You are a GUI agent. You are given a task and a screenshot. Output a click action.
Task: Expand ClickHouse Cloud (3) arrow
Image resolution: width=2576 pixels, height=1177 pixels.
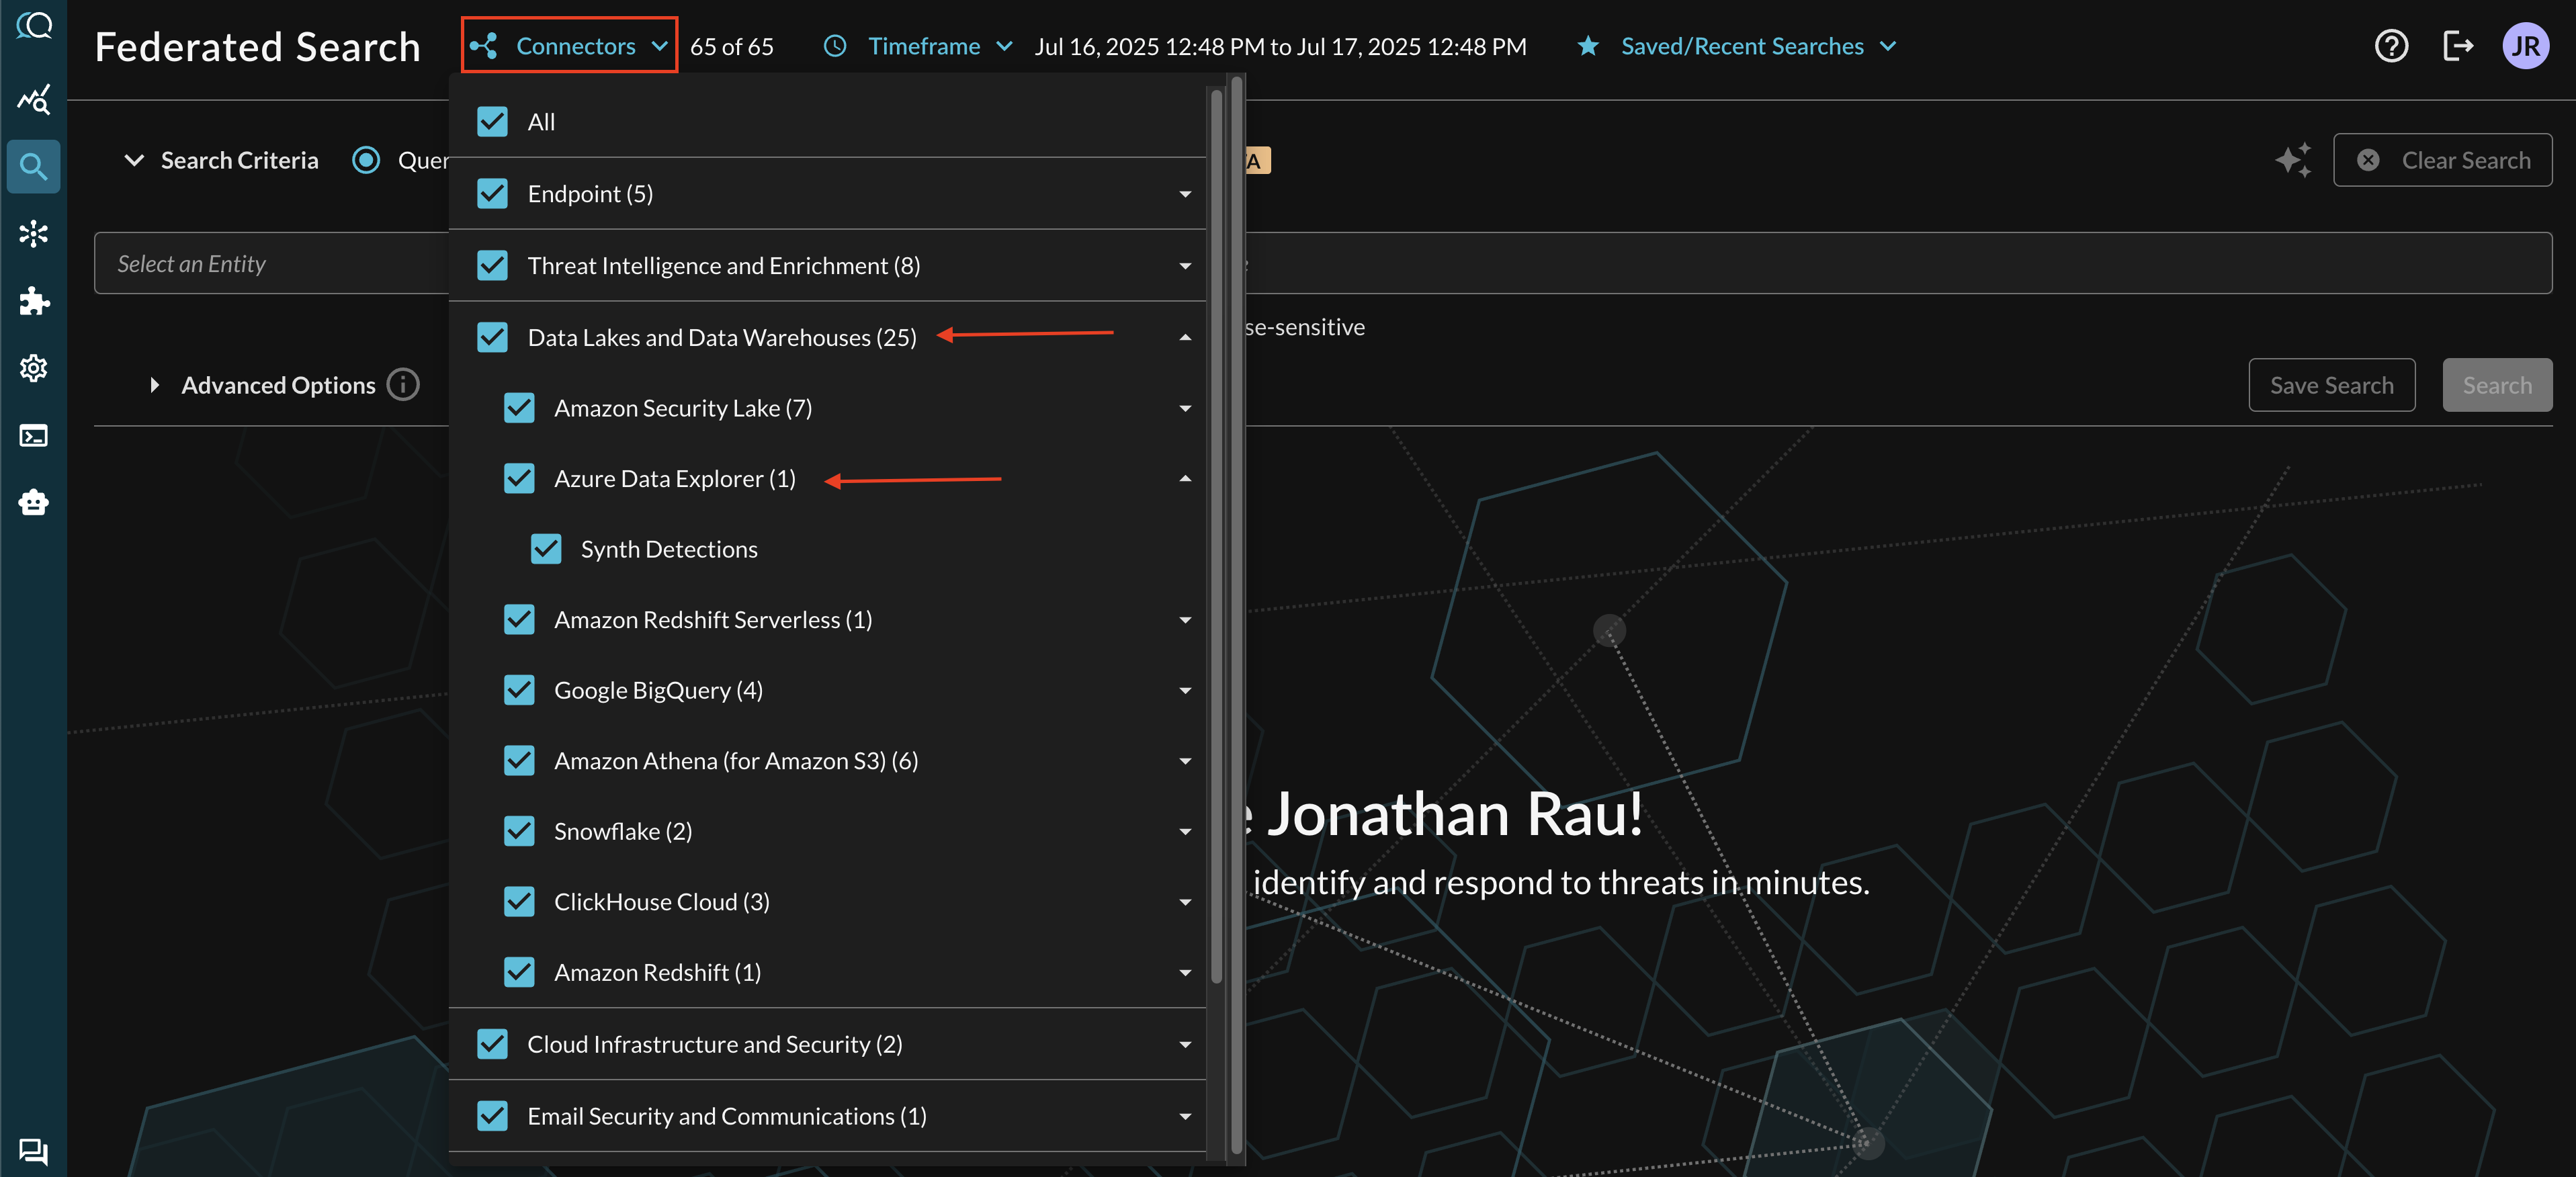(1185, 902)
